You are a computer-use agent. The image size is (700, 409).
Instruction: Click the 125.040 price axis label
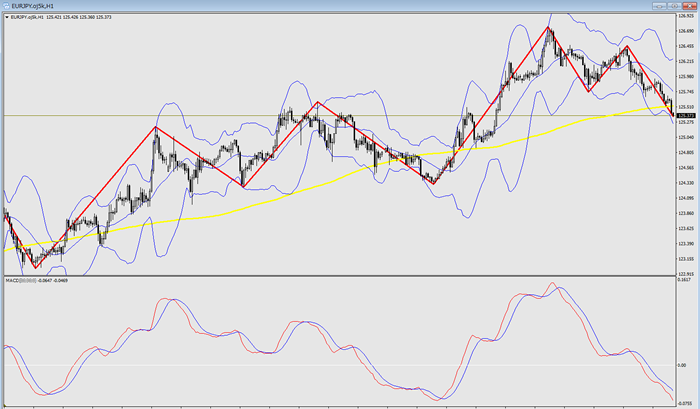[x=685, y=137]
